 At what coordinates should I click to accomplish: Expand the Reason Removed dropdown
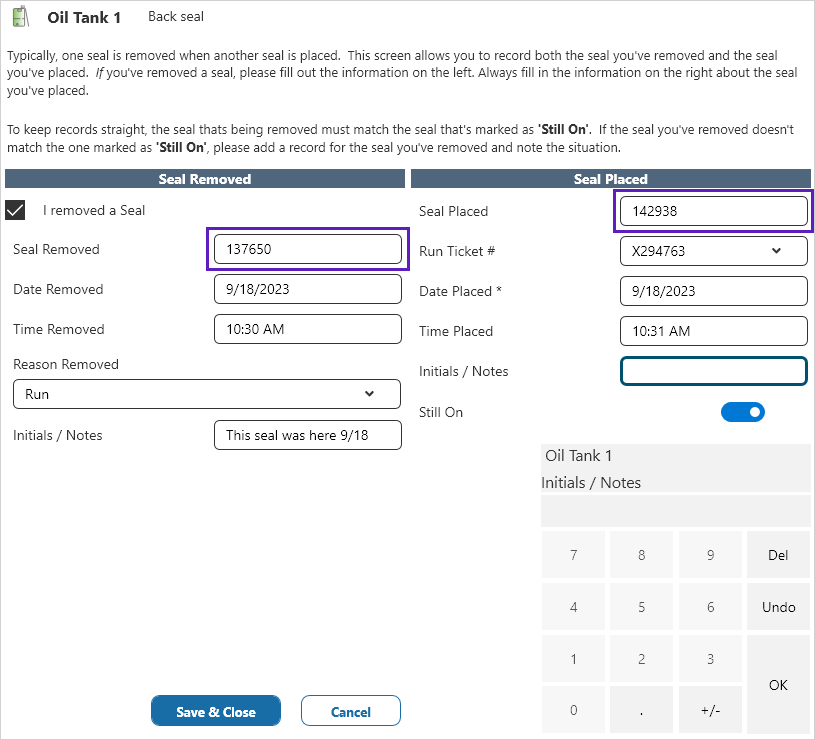(207, 394)
